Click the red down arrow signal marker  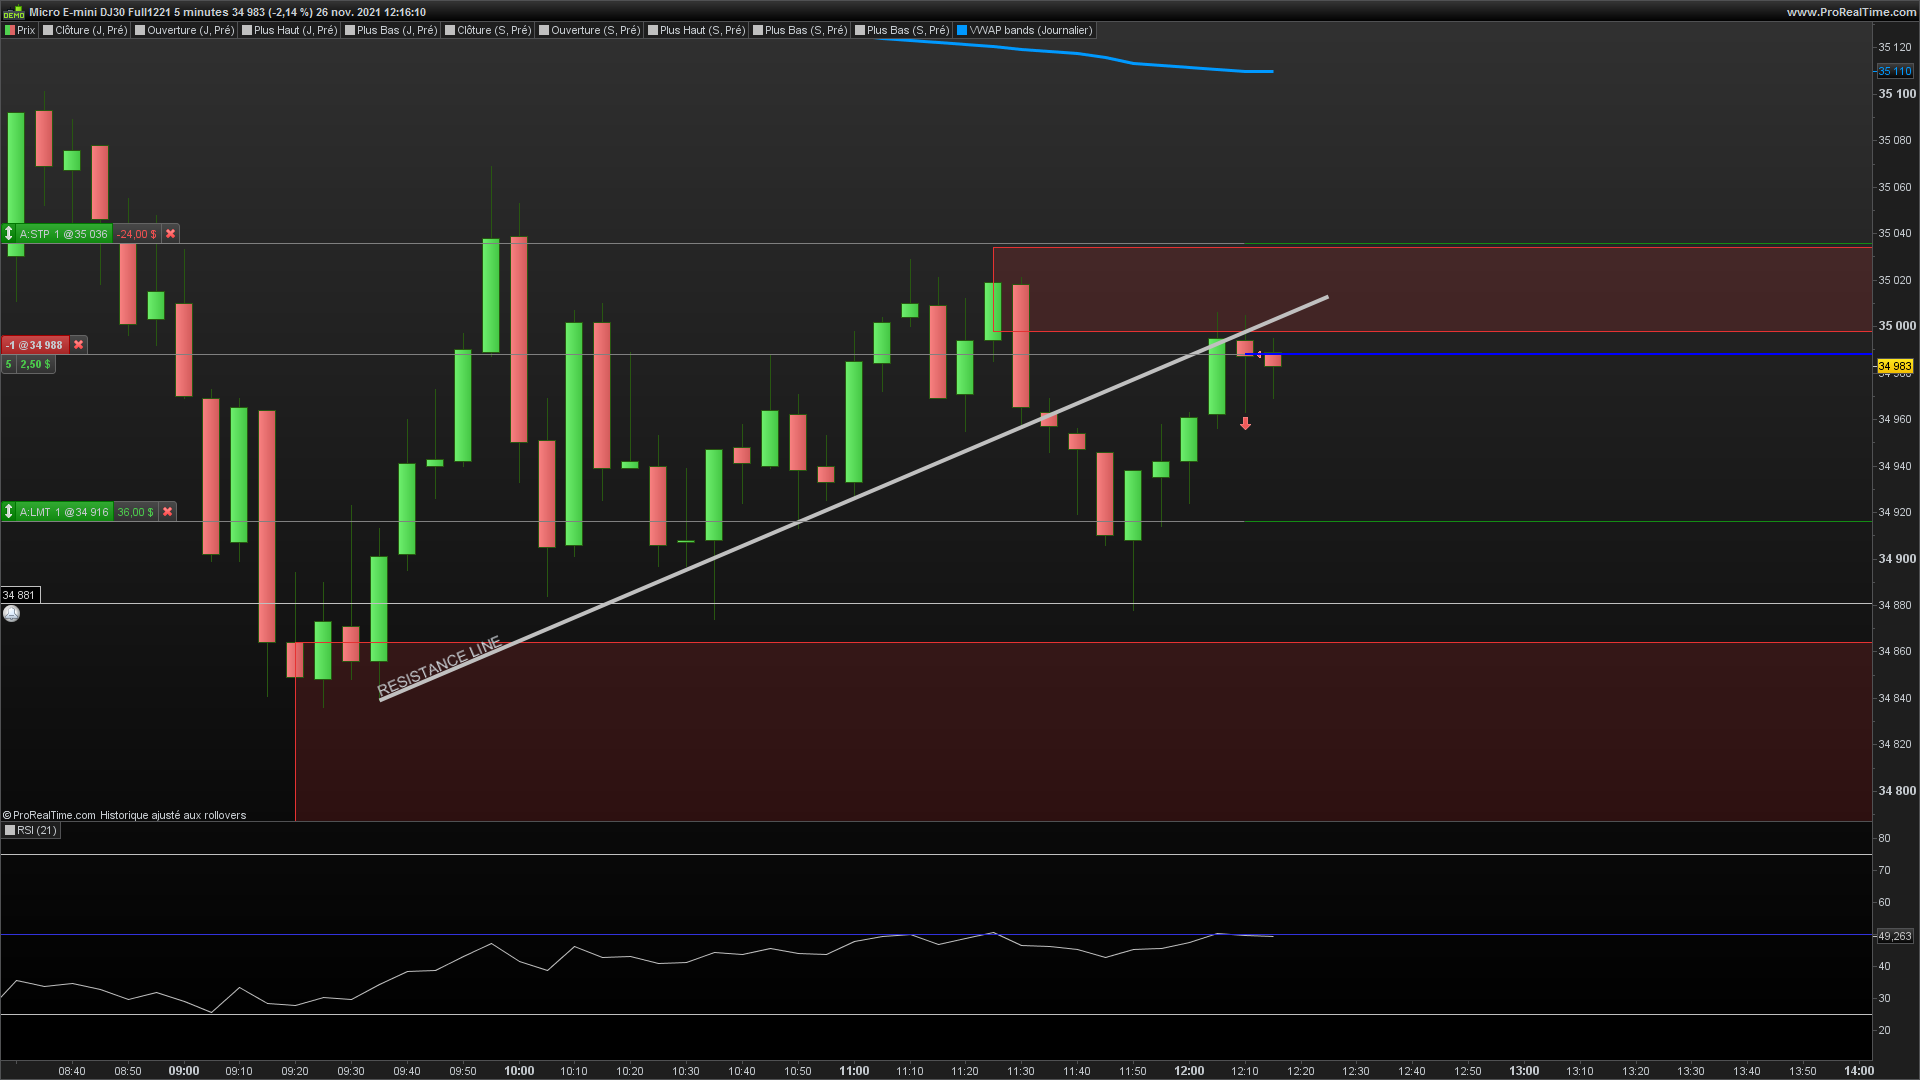point(1245,424)
